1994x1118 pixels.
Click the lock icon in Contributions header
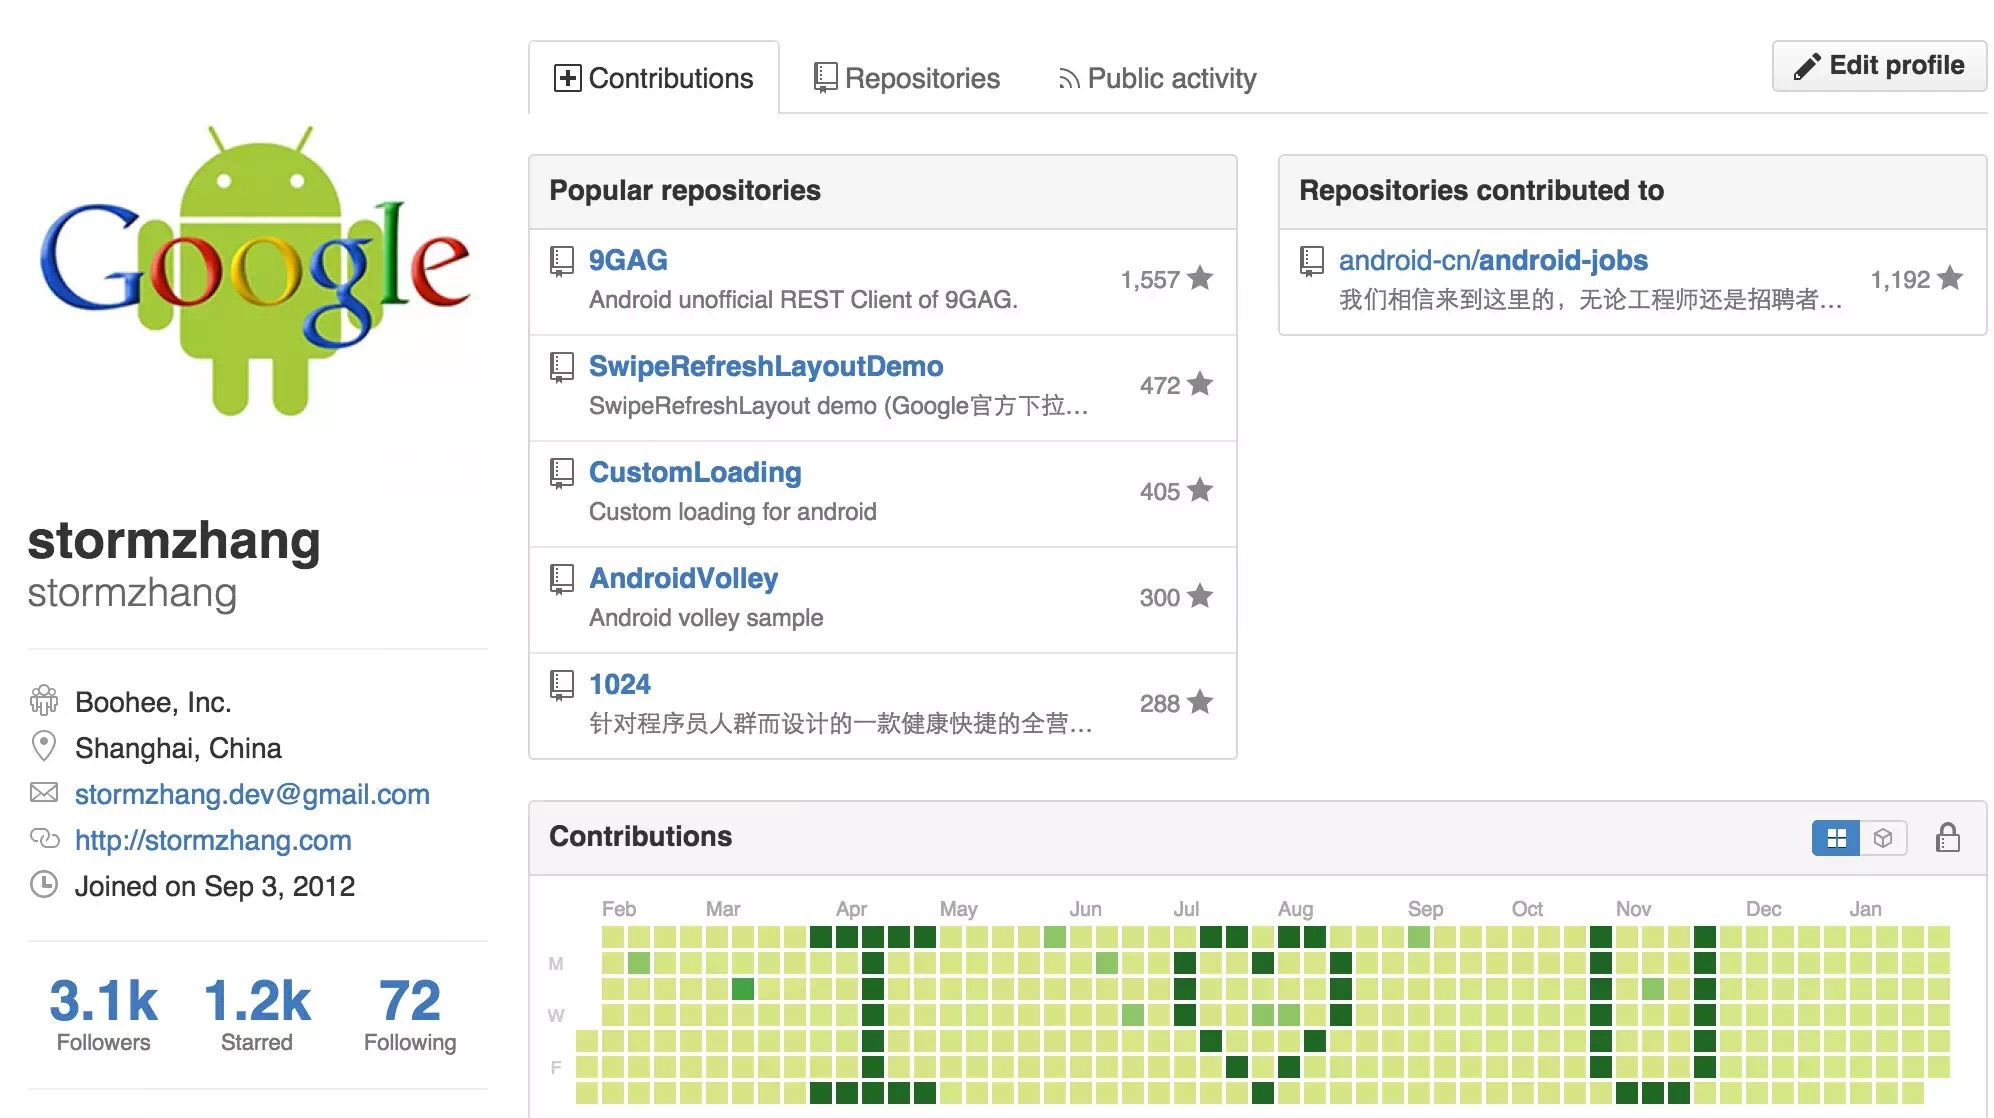(1947, 837)
